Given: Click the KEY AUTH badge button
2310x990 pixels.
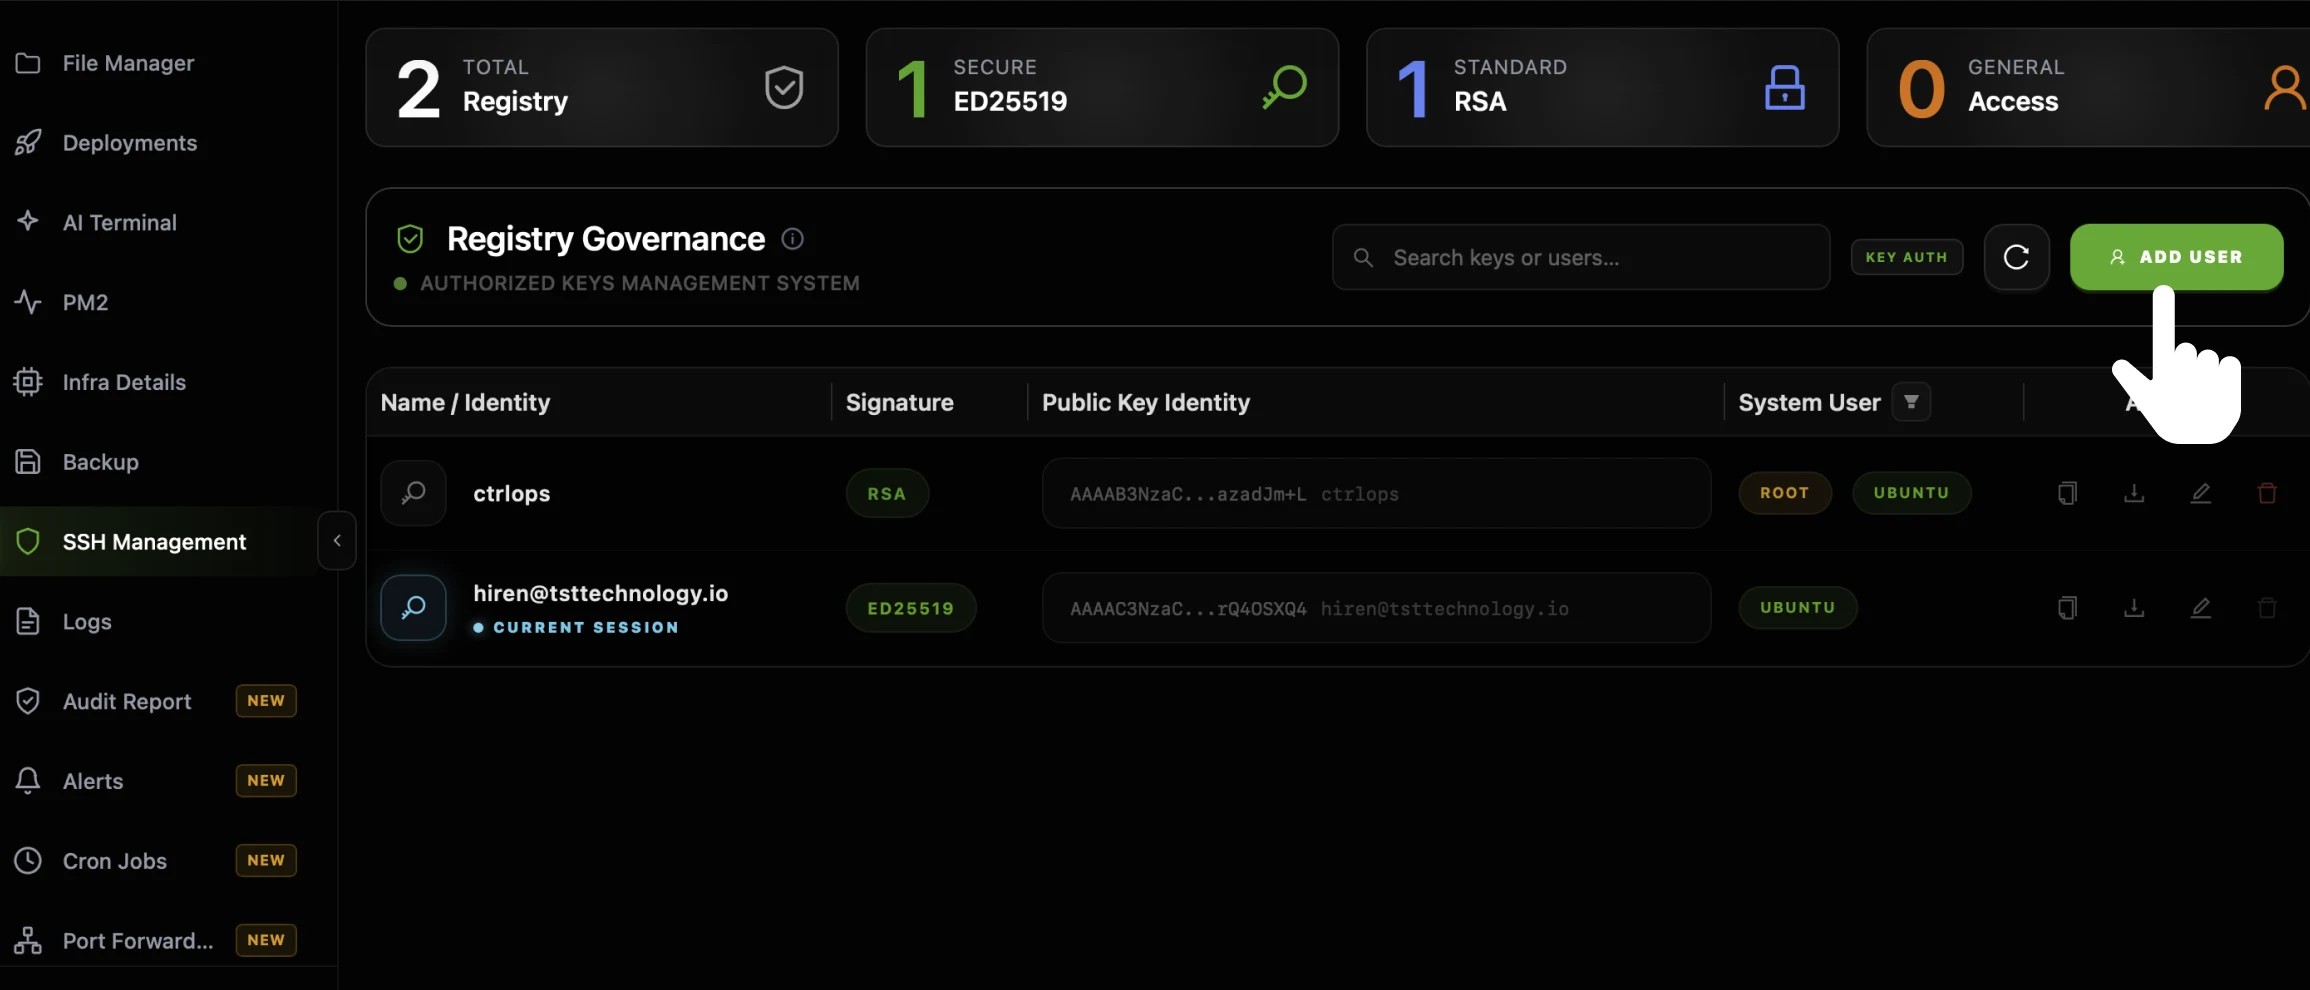Looking at the screenshot, I should pyautogui.click(x=1906, y=257).
